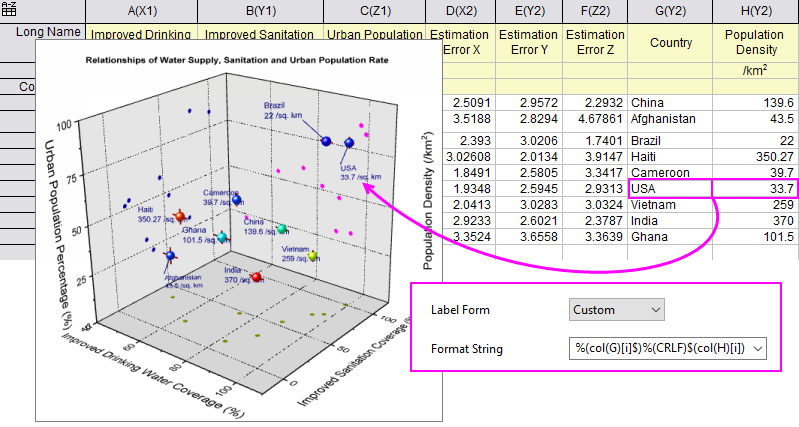This screenshot has height=427, width=799.
Task: Select the orange Haiti data sphere
Action: click(180, 217)
